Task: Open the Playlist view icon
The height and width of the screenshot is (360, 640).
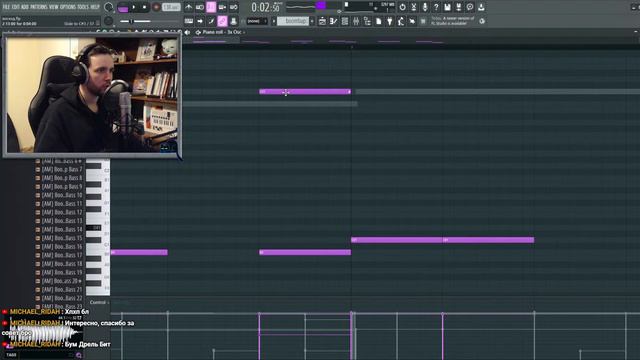Action: point(322,21)
